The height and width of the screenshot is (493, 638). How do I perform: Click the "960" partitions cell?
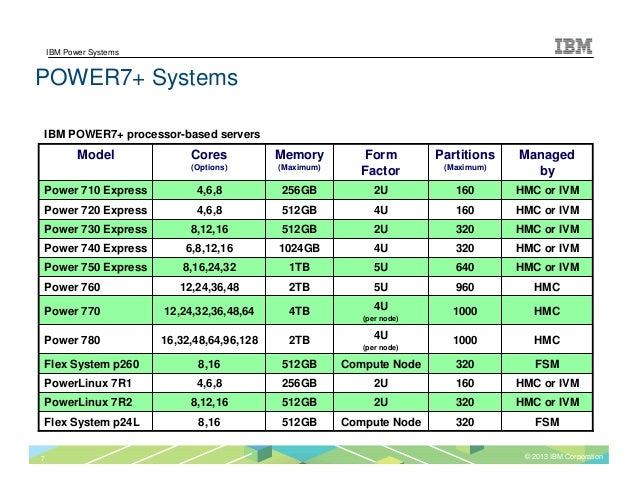point(465,287)
